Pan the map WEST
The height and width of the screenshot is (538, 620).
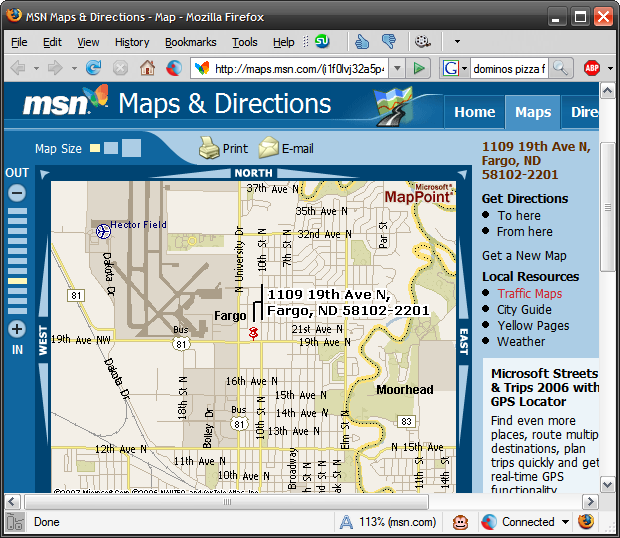coord(43,340)
